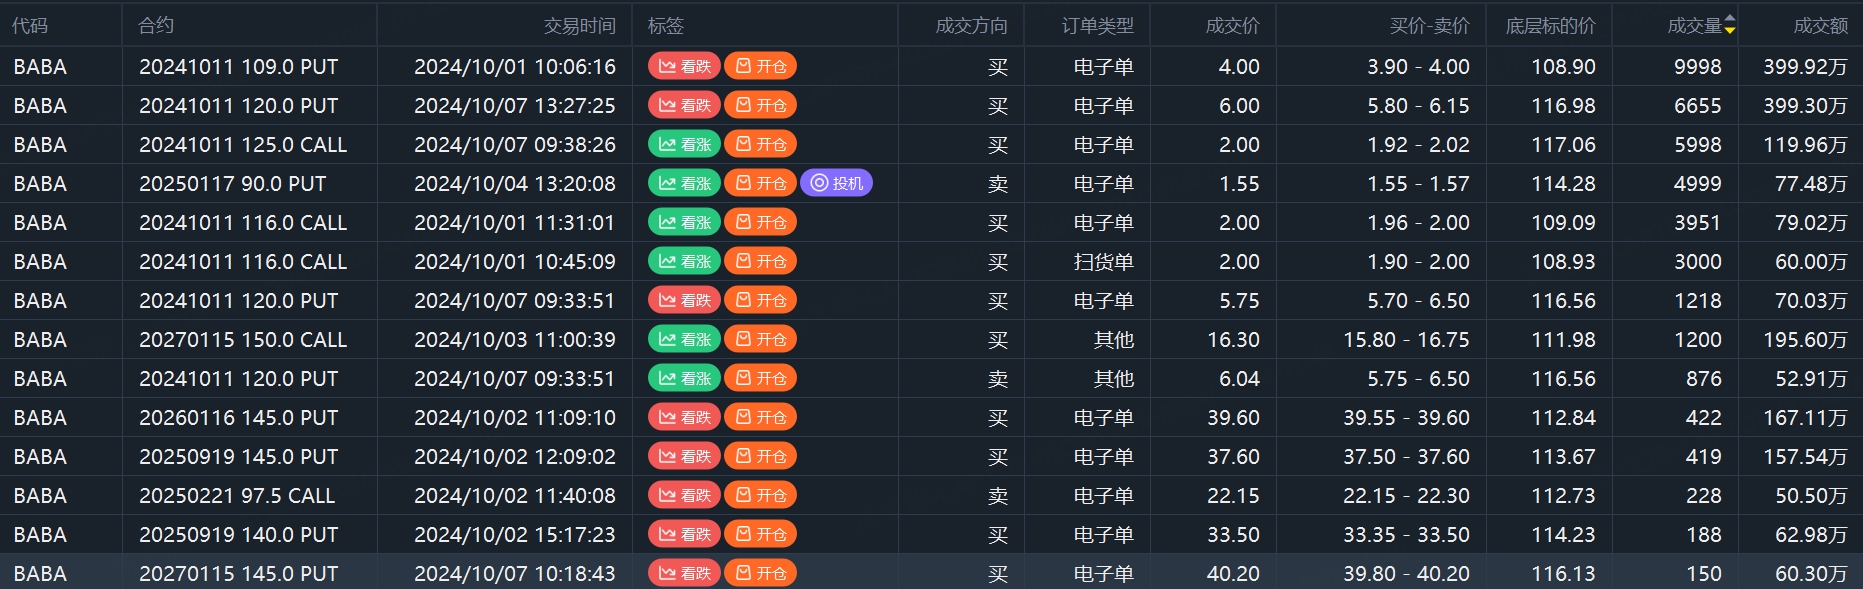Image resolution: width=1863 pixels, height=589 pixels.
Task: Click the 看跌 tag on the 109.0 PUT row
Action: pyautogui.click(x=684, y=66)
